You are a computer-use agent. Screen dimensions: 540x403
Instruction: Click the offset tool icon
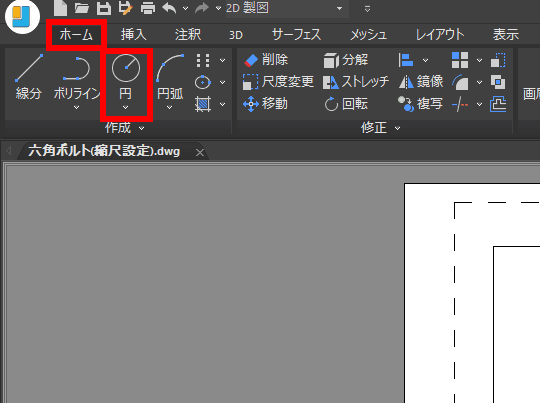tap(498, 104)
